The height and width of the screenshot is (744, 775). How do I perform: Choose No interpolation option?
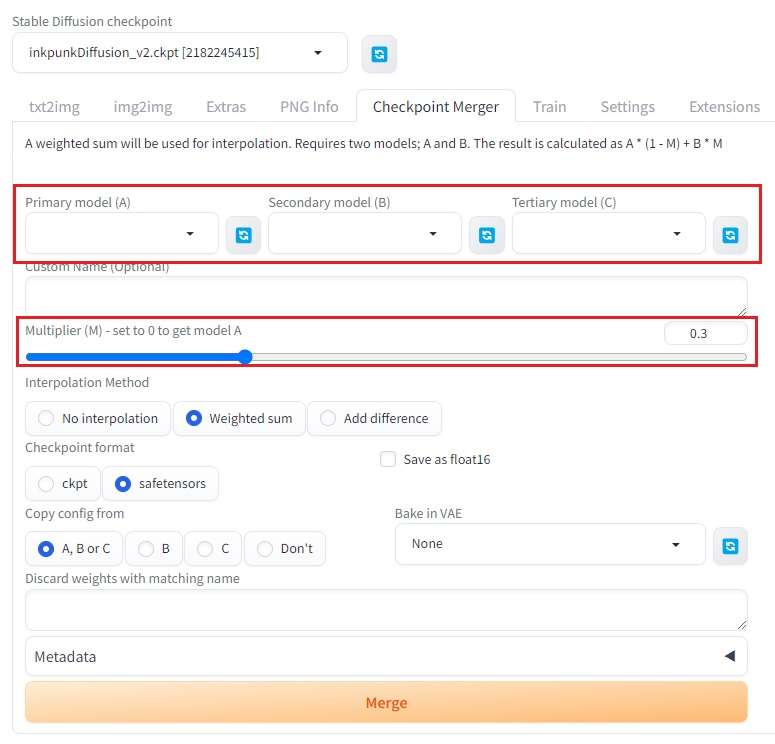[97, 419]
